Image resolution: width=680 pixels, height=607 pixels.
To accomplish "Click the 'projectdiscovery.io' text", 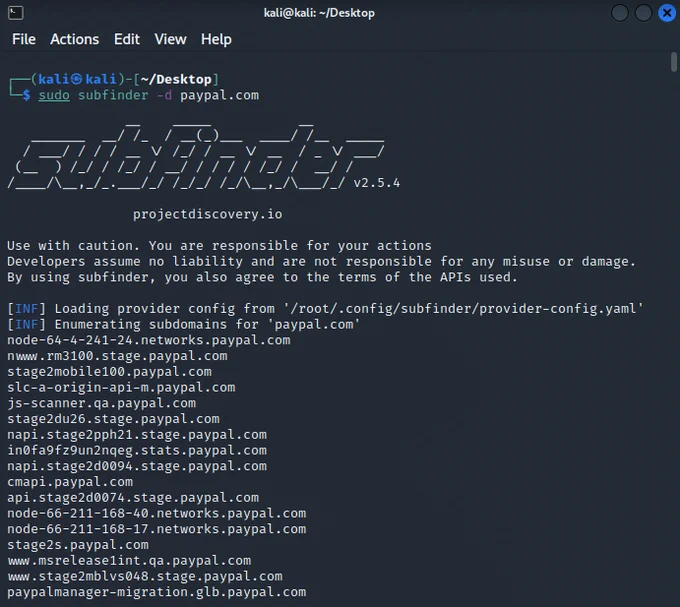I will tap(208, 214).
